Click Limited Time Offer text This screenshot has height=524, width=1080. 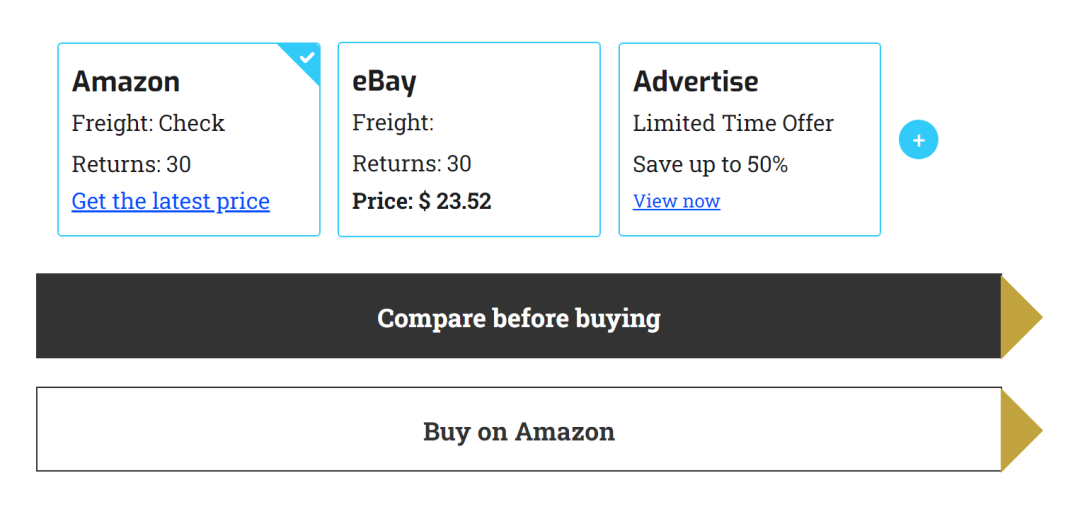click(733, 123)
